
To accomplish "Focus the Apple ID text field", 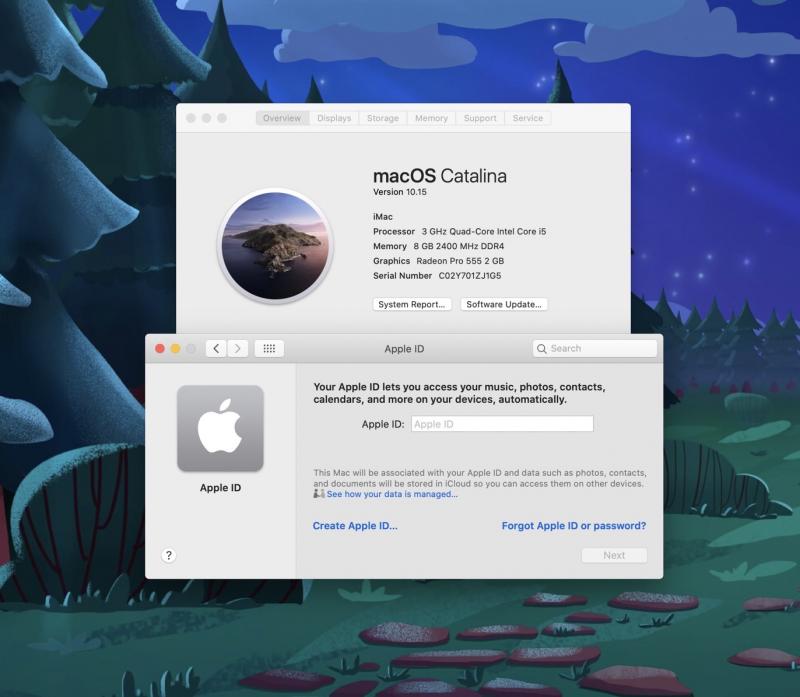I will (502, 424).
